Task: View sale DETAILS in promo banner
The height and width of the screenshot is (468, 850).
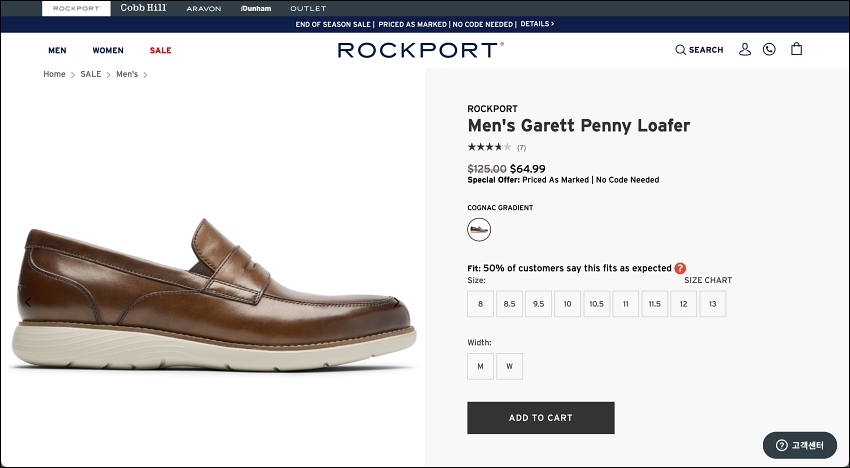Action: 537,24
